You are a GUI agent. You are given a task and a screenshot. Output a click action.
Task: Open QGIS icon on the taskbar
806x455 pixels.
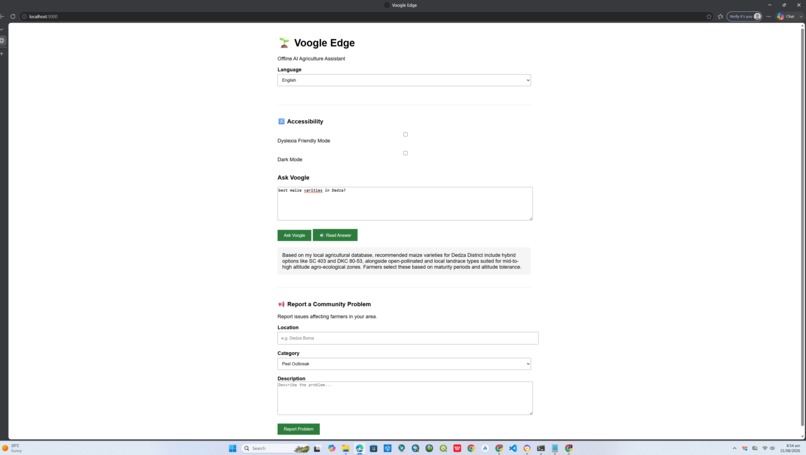click(x=443, y=448)
